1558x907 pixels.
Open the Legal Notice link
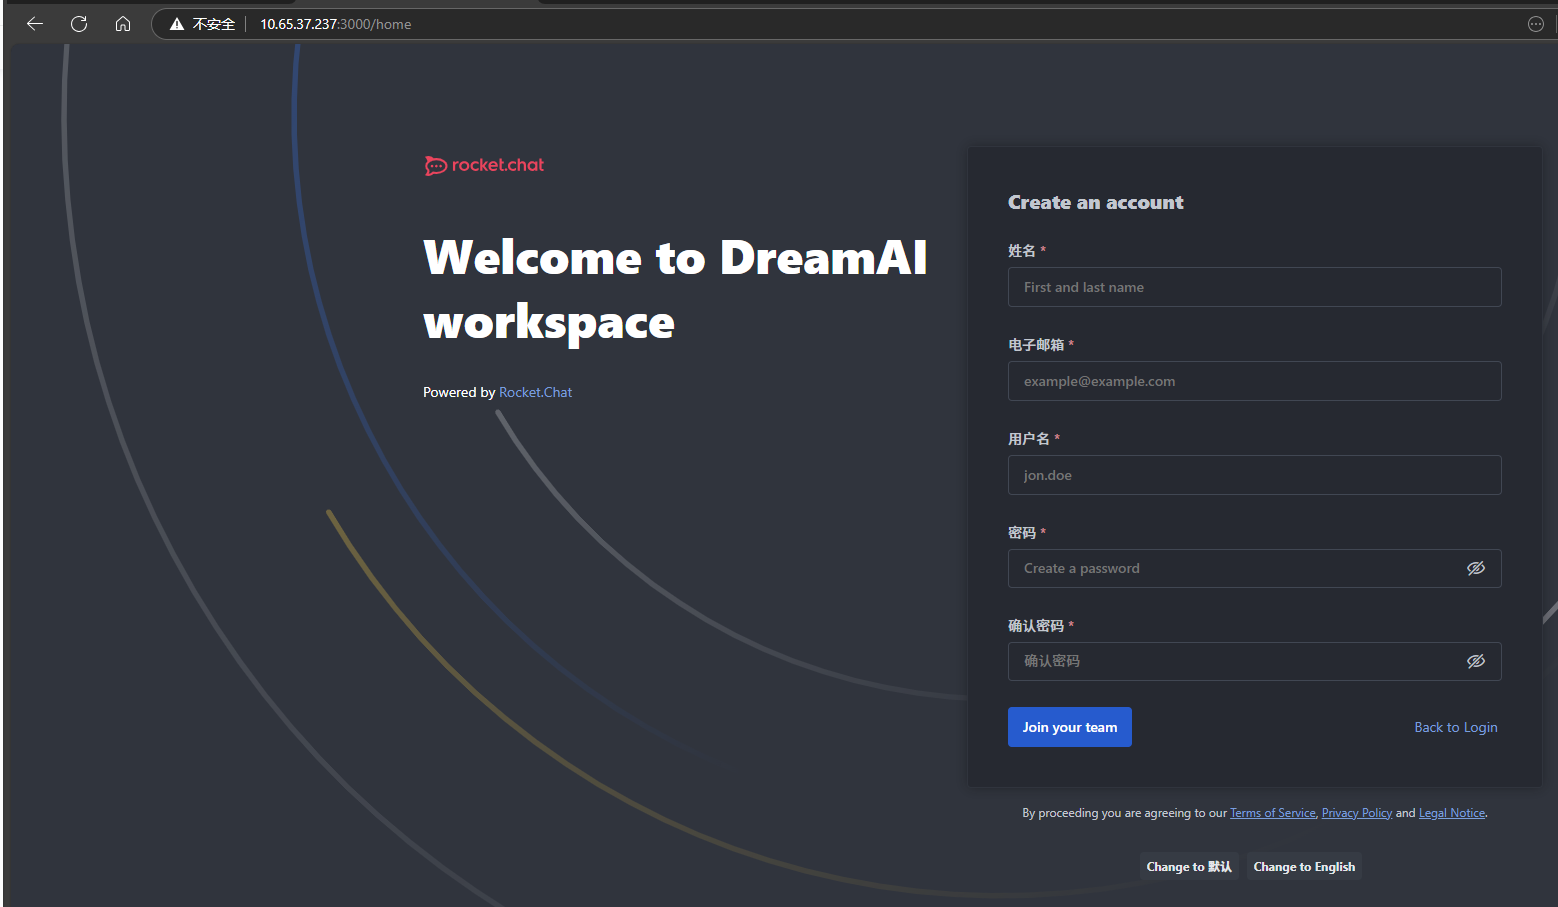coord(1452,813)
